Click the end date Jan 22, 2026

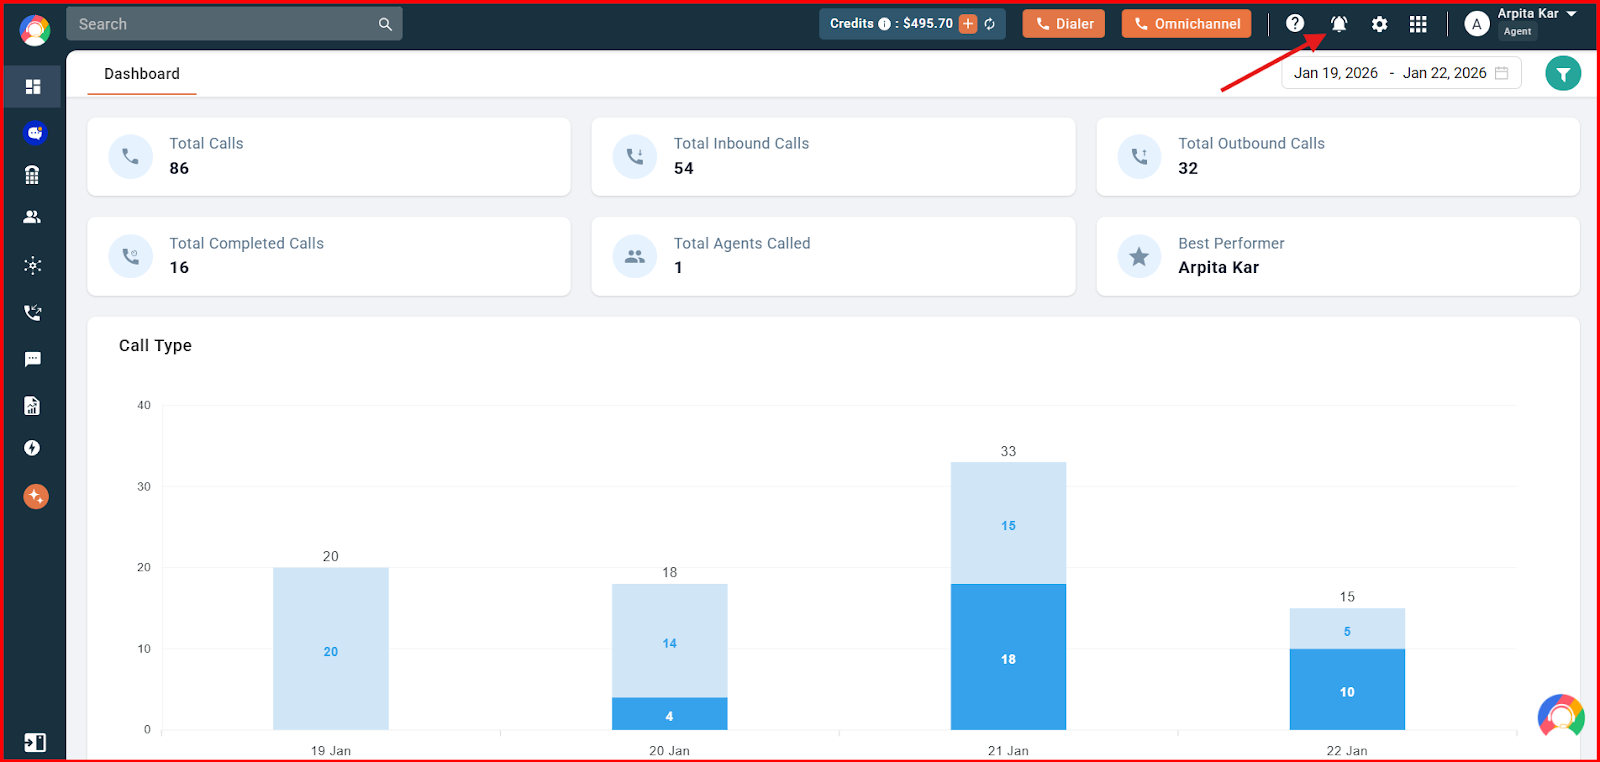tap(1444, 73)
